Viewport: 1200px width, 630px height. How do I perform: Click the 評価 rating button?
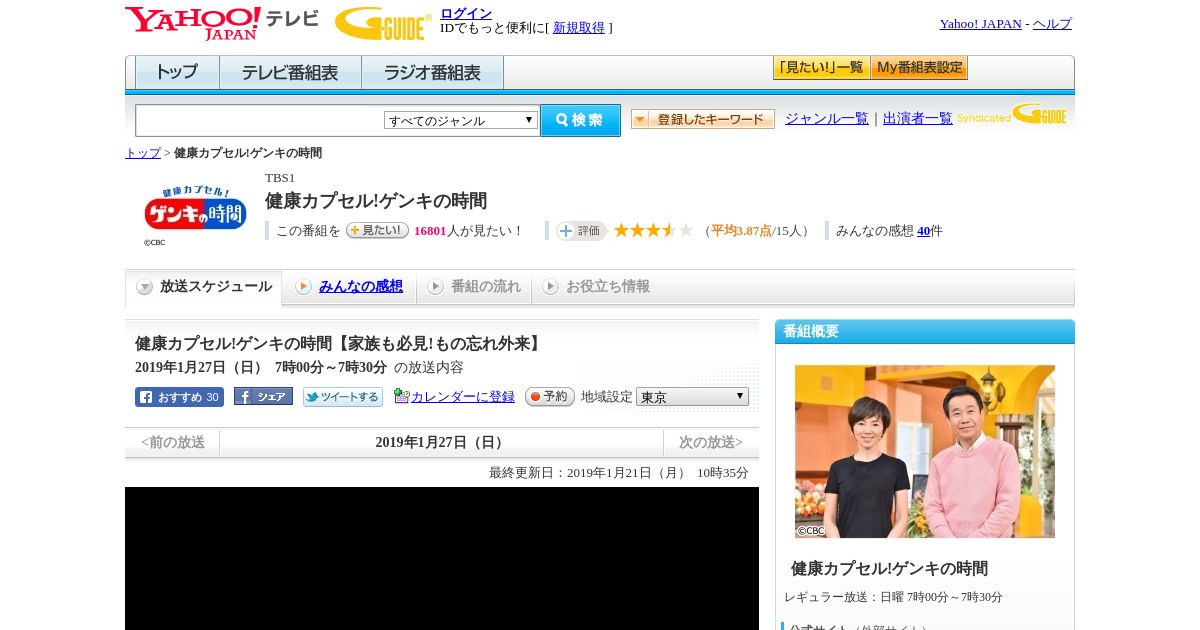pos(582,231)
